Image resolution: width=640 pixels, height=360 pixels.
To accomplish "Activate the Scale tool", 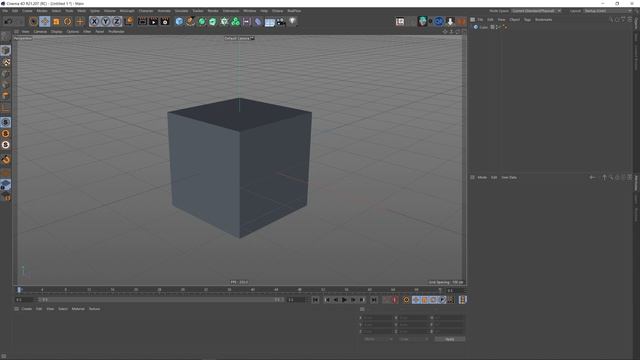I will coord(56,21).
